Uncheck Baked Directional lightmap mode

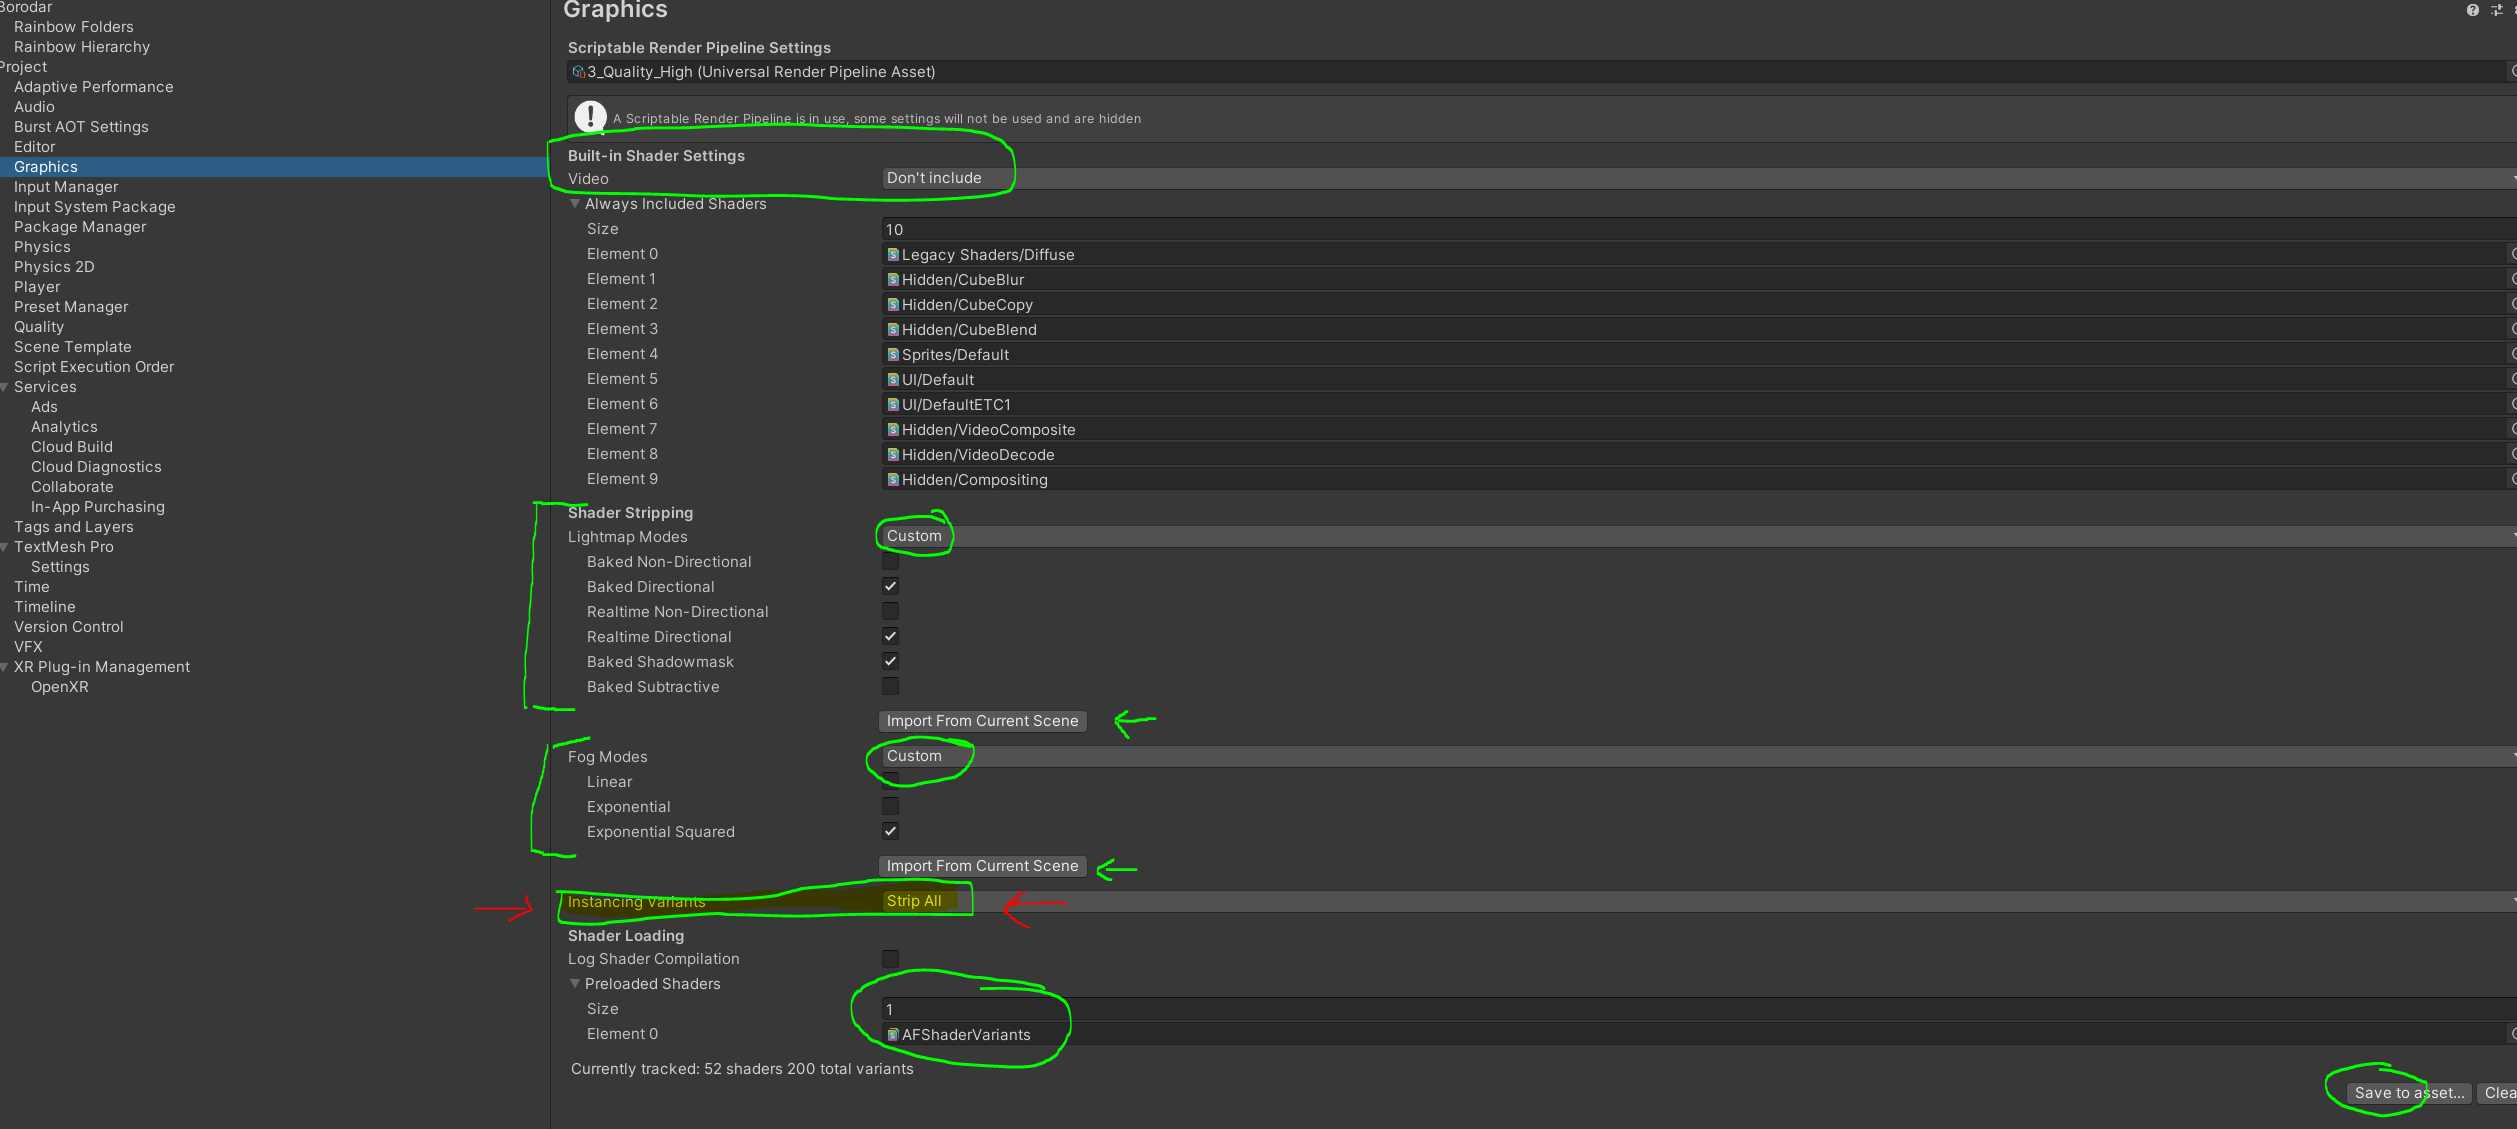tap(890, 586)
